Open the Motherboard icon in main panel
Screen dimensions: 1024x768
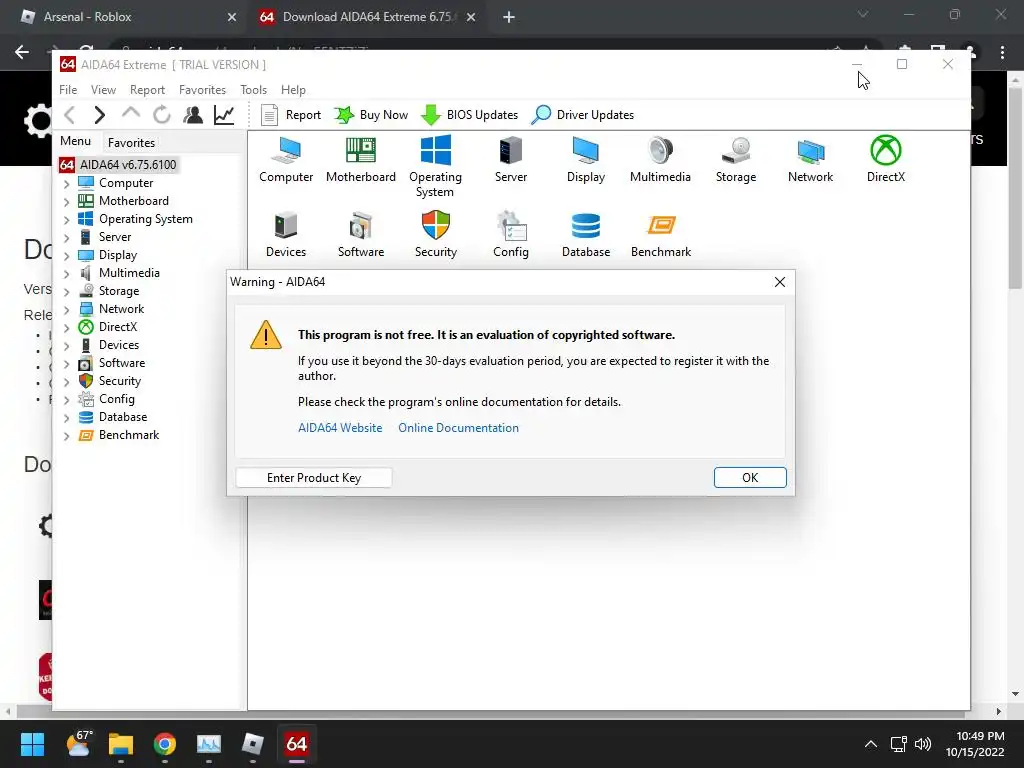coord(360,159)
